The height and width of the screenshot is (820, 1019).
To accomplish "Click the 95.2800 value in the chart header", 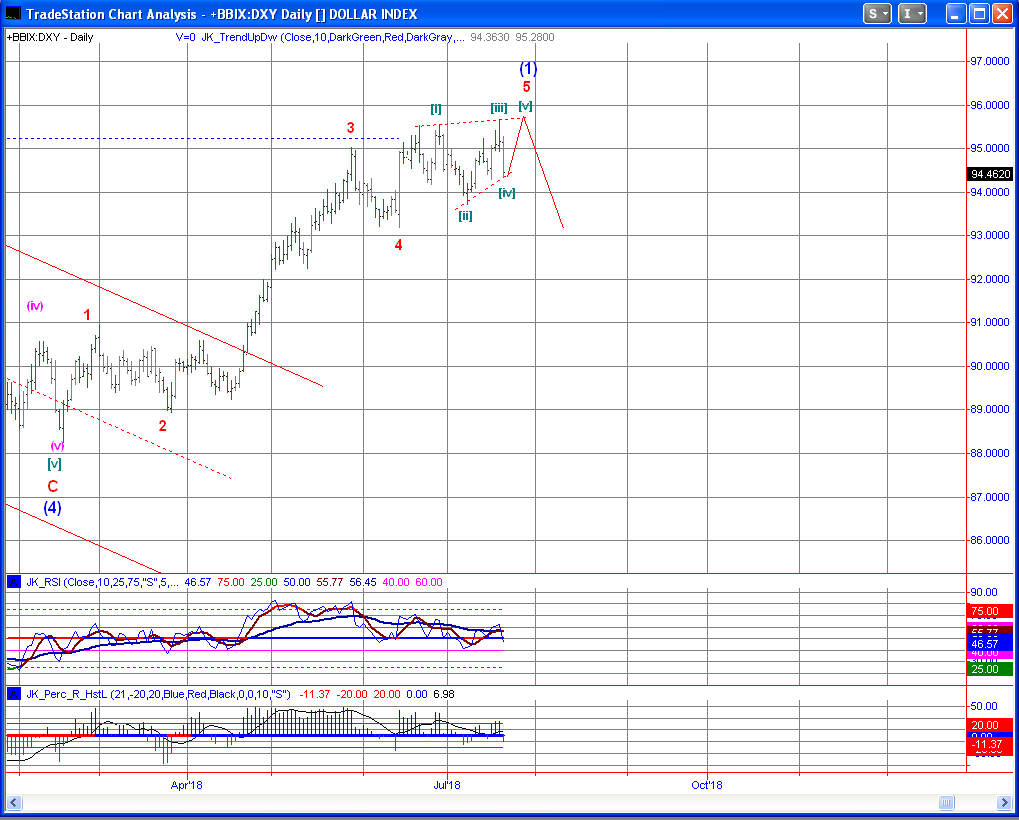I will [x=535, y=37].
